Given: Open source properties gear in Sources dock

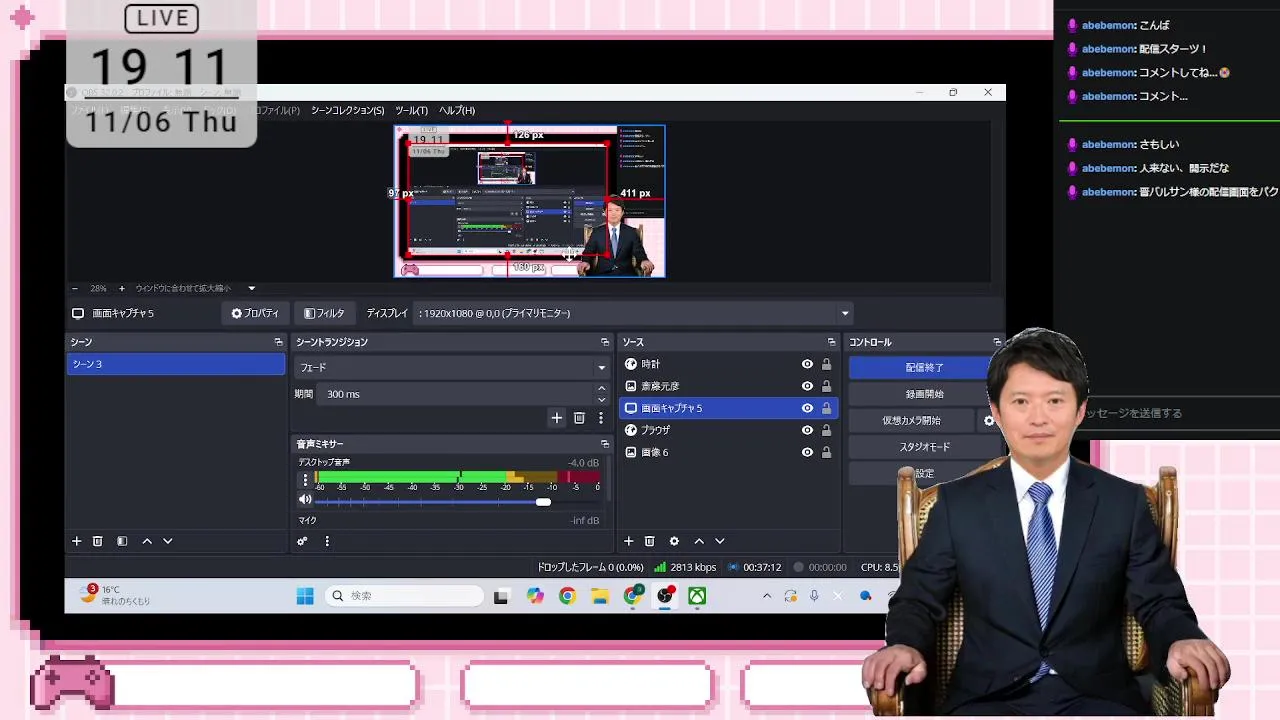Looking at the screenshot, I should (x=674, y=541).
